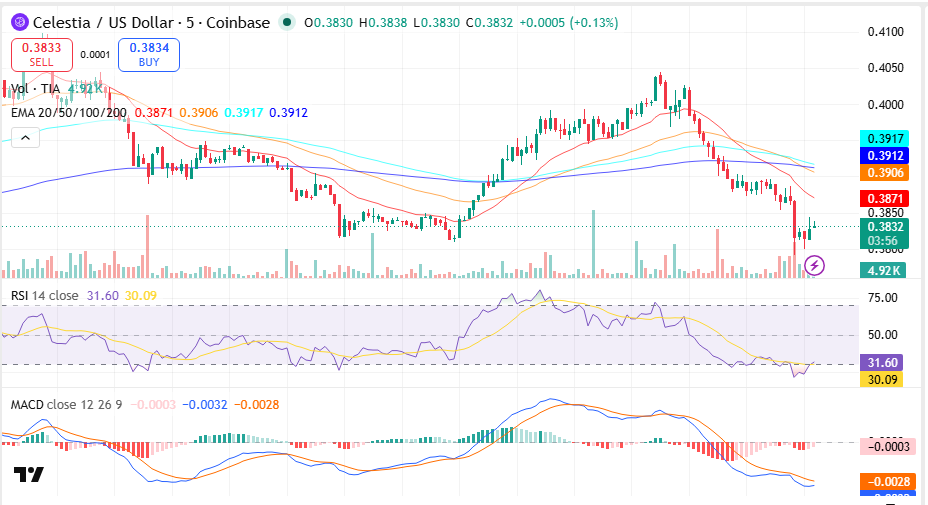Click the 4.92K volume axis label
The height and width of the screenshot is (505, 928).
pyautogui.click(x=885, y=271)
